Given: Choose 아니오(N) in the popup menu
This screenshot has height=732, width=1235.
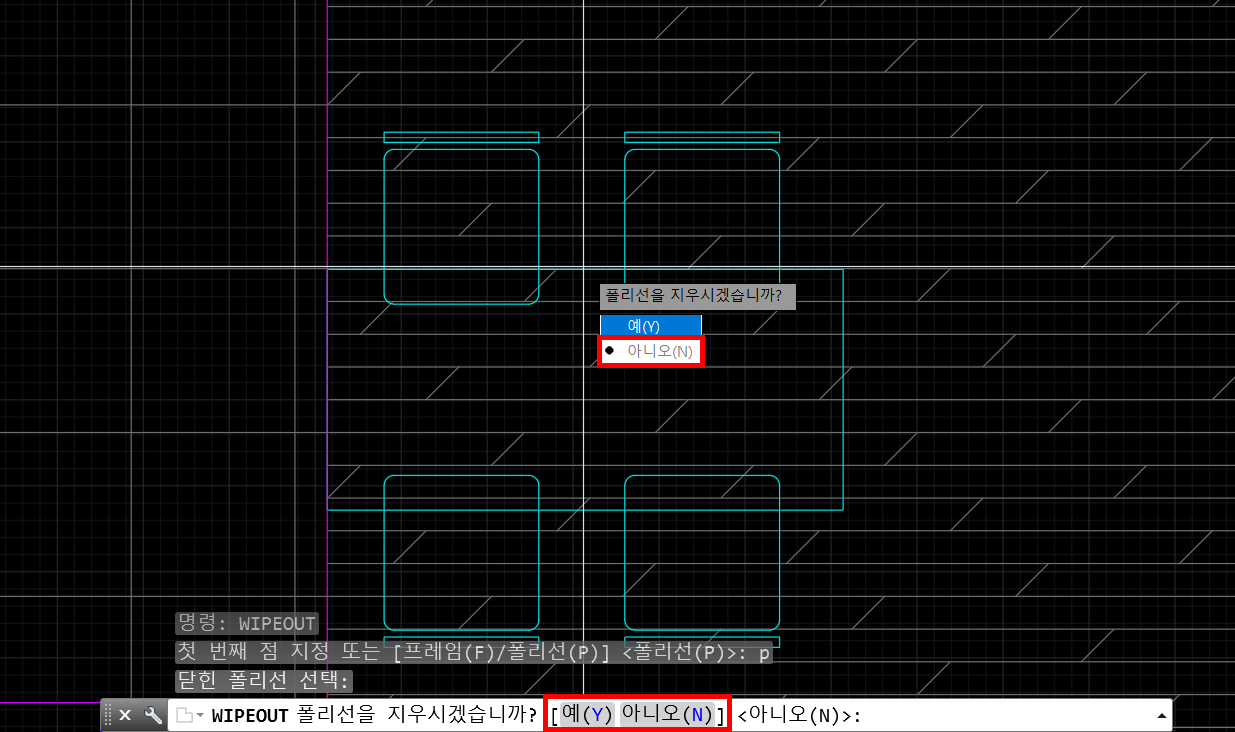Looking at the screenshot, I should (x=651, y=351).
